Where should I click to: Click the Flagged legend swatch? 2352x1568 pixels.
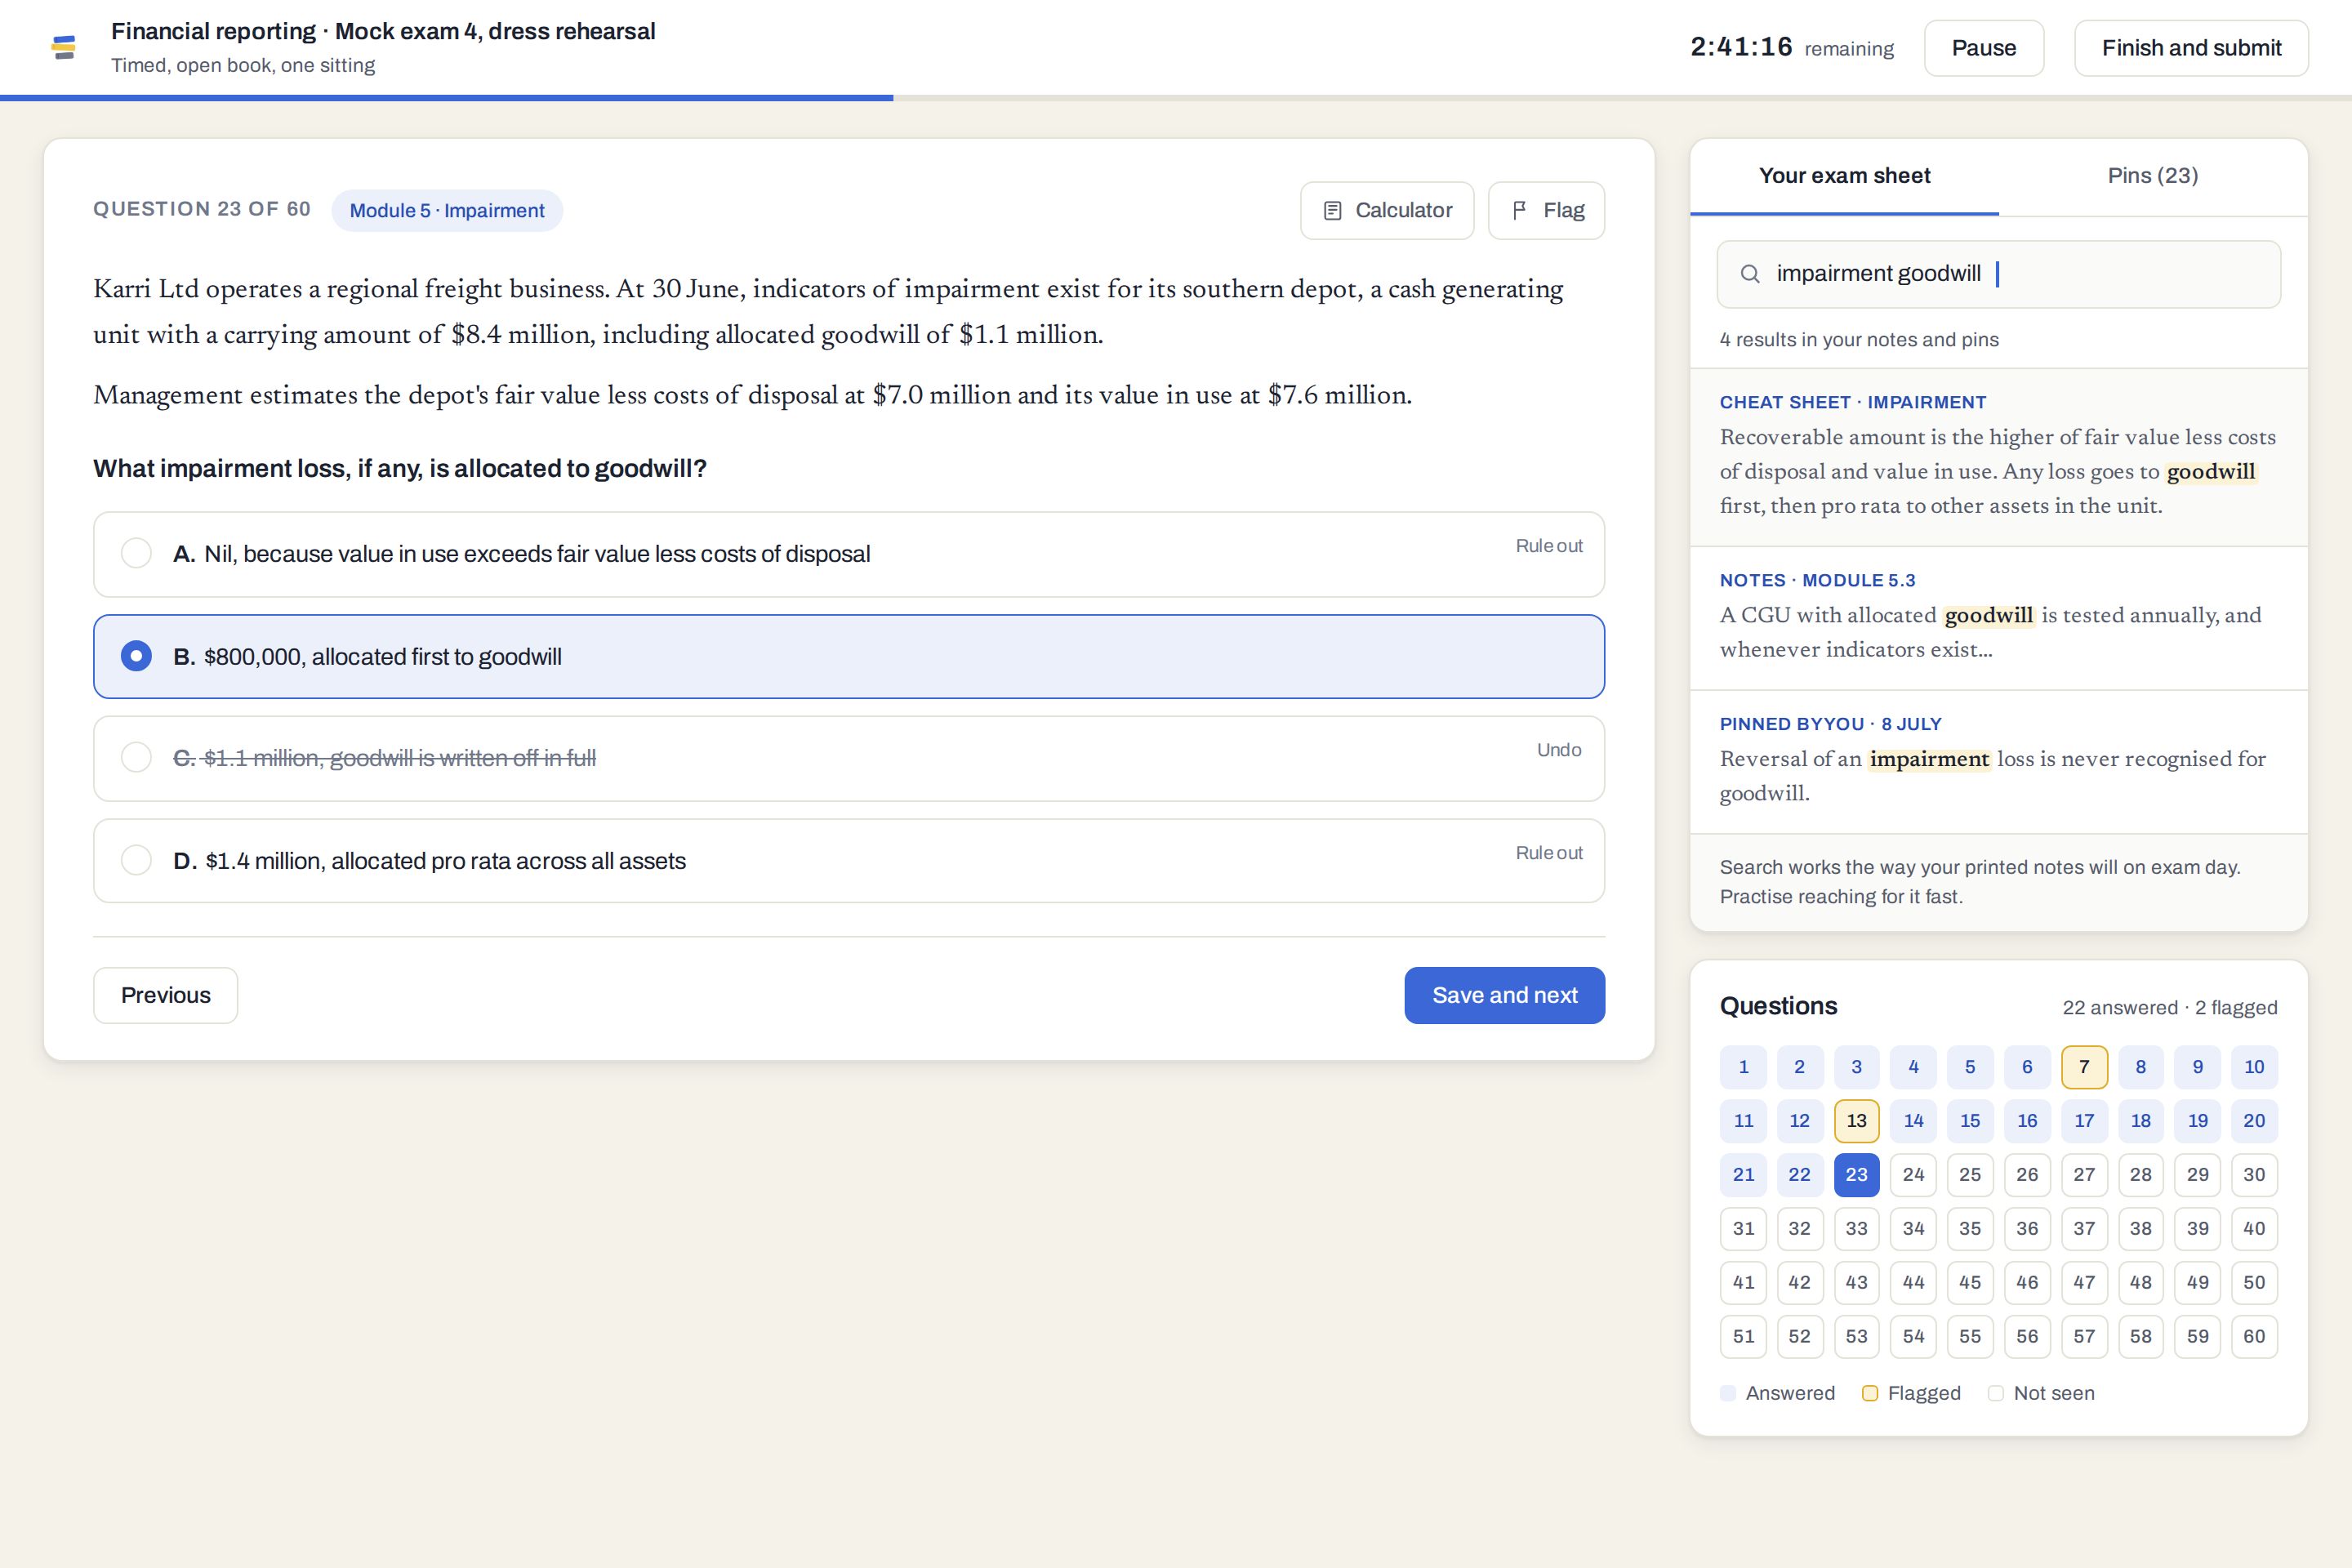[x=1869, y=1394]
